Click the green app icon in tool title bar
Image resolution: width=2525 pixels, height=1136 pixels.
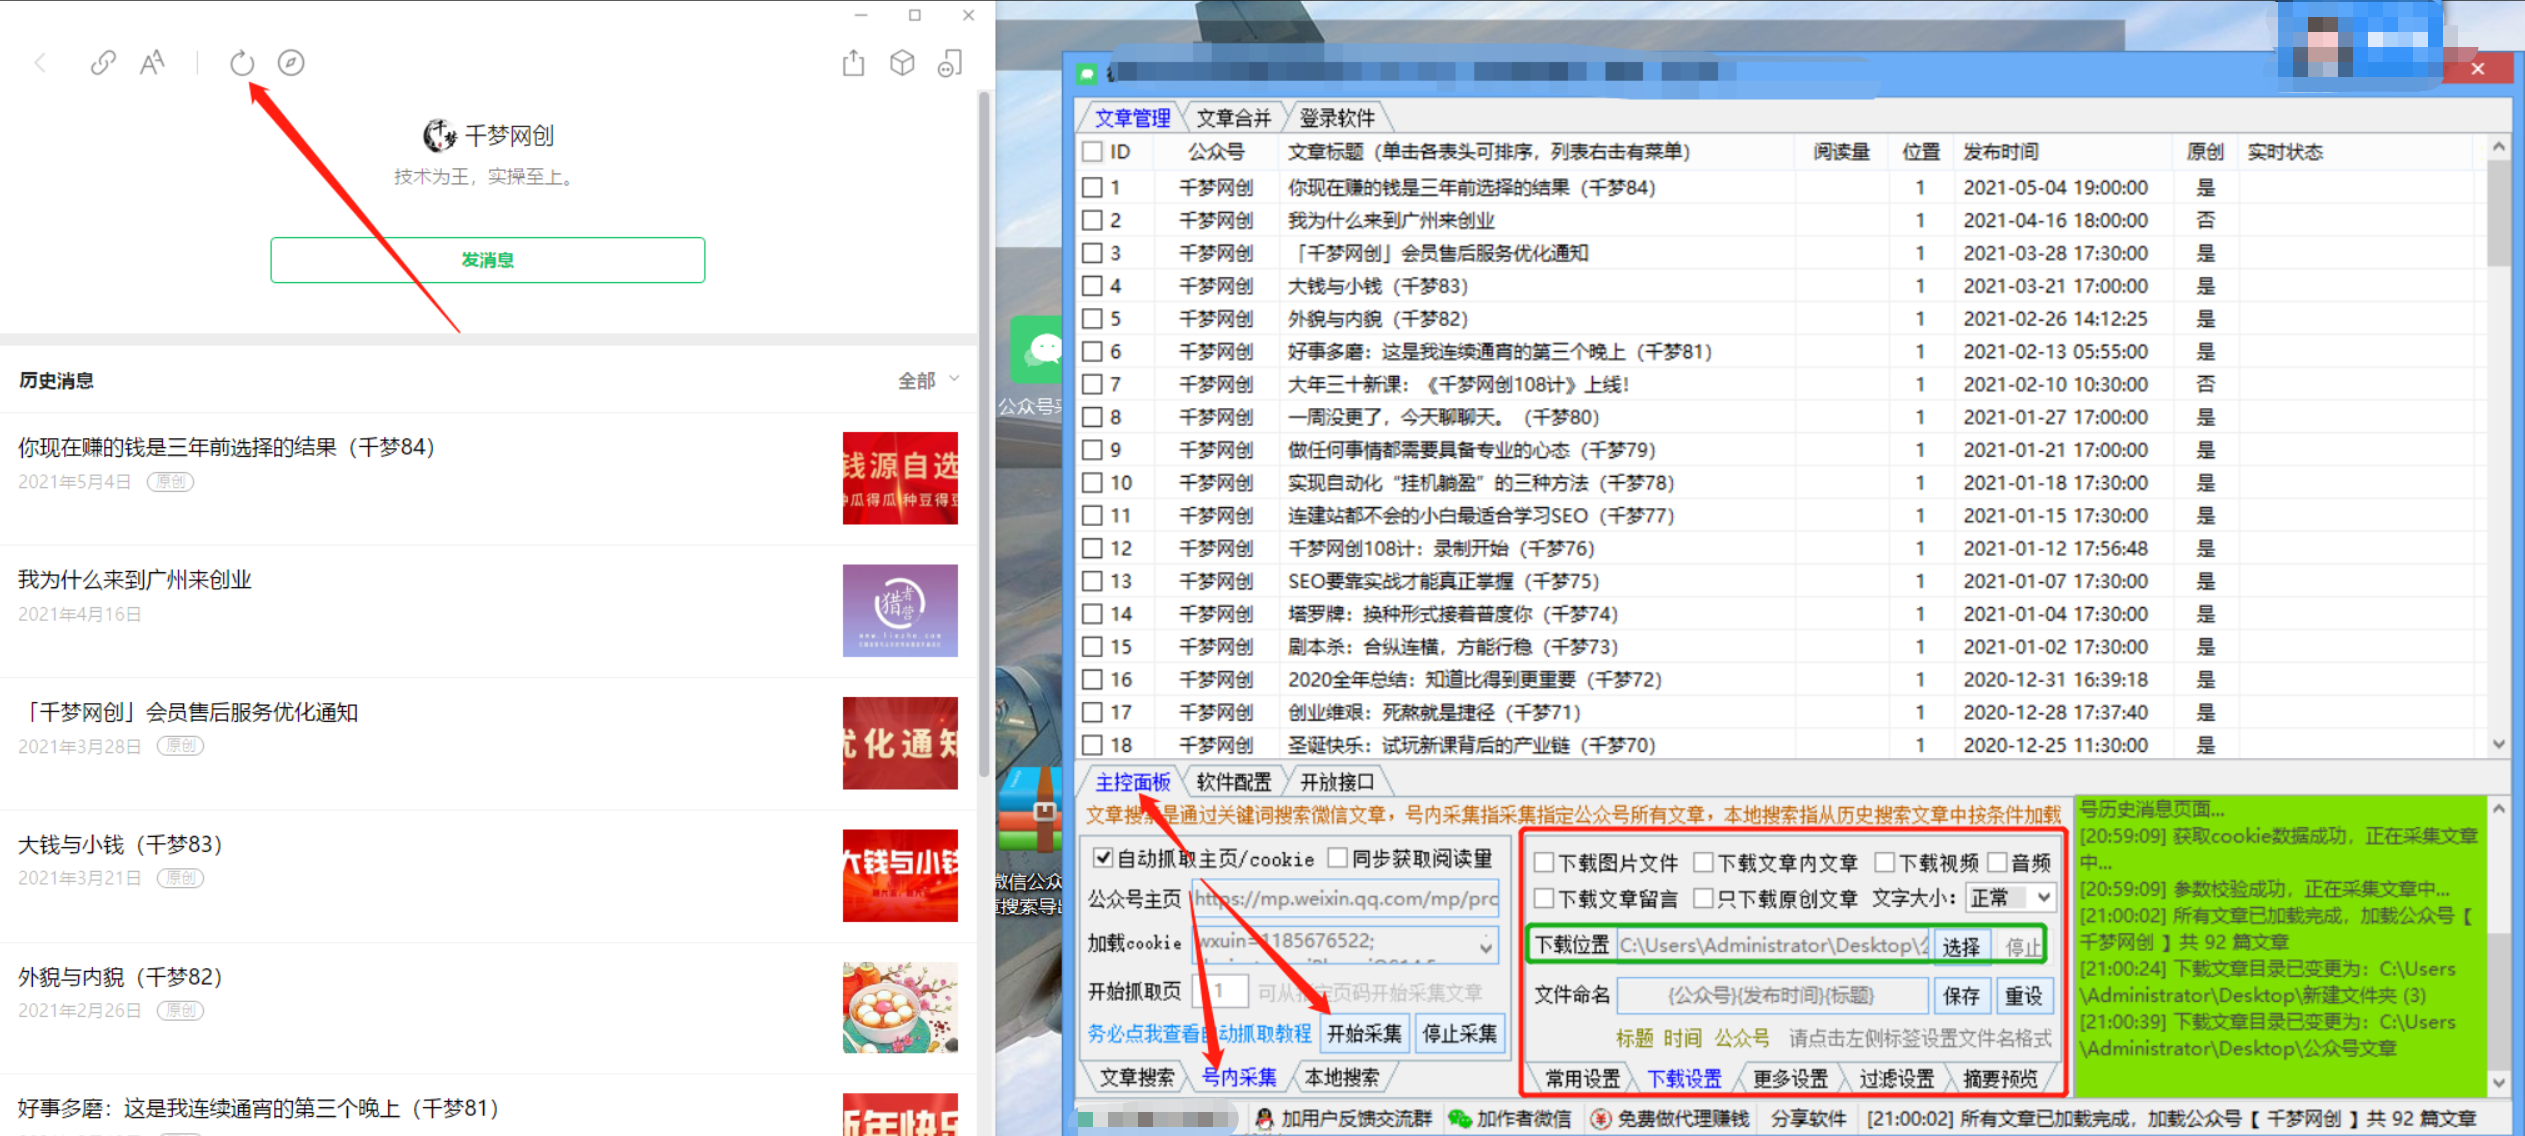(x=1087, y=73)
